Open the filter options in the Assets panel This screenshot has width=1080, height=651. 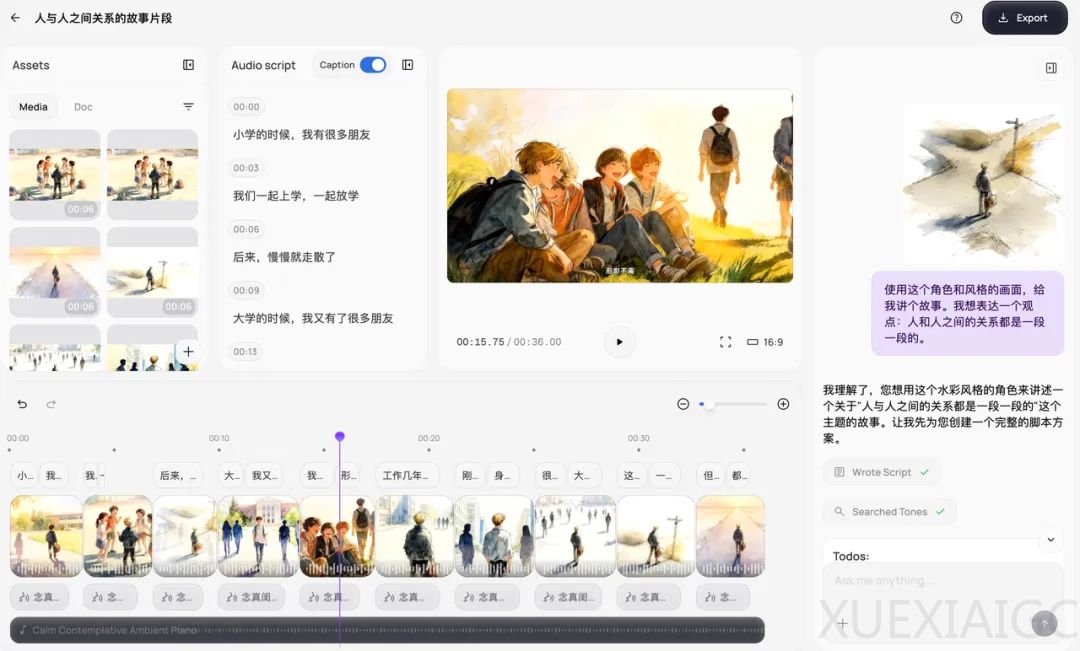[x=189, y=106]
